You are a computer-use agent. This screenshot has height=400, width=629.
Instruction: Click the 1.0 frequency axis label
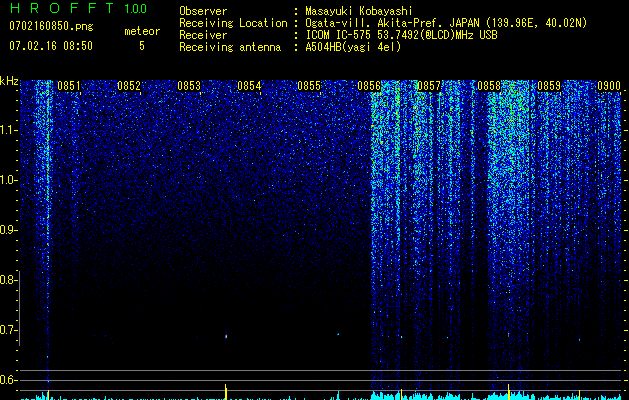8,180
